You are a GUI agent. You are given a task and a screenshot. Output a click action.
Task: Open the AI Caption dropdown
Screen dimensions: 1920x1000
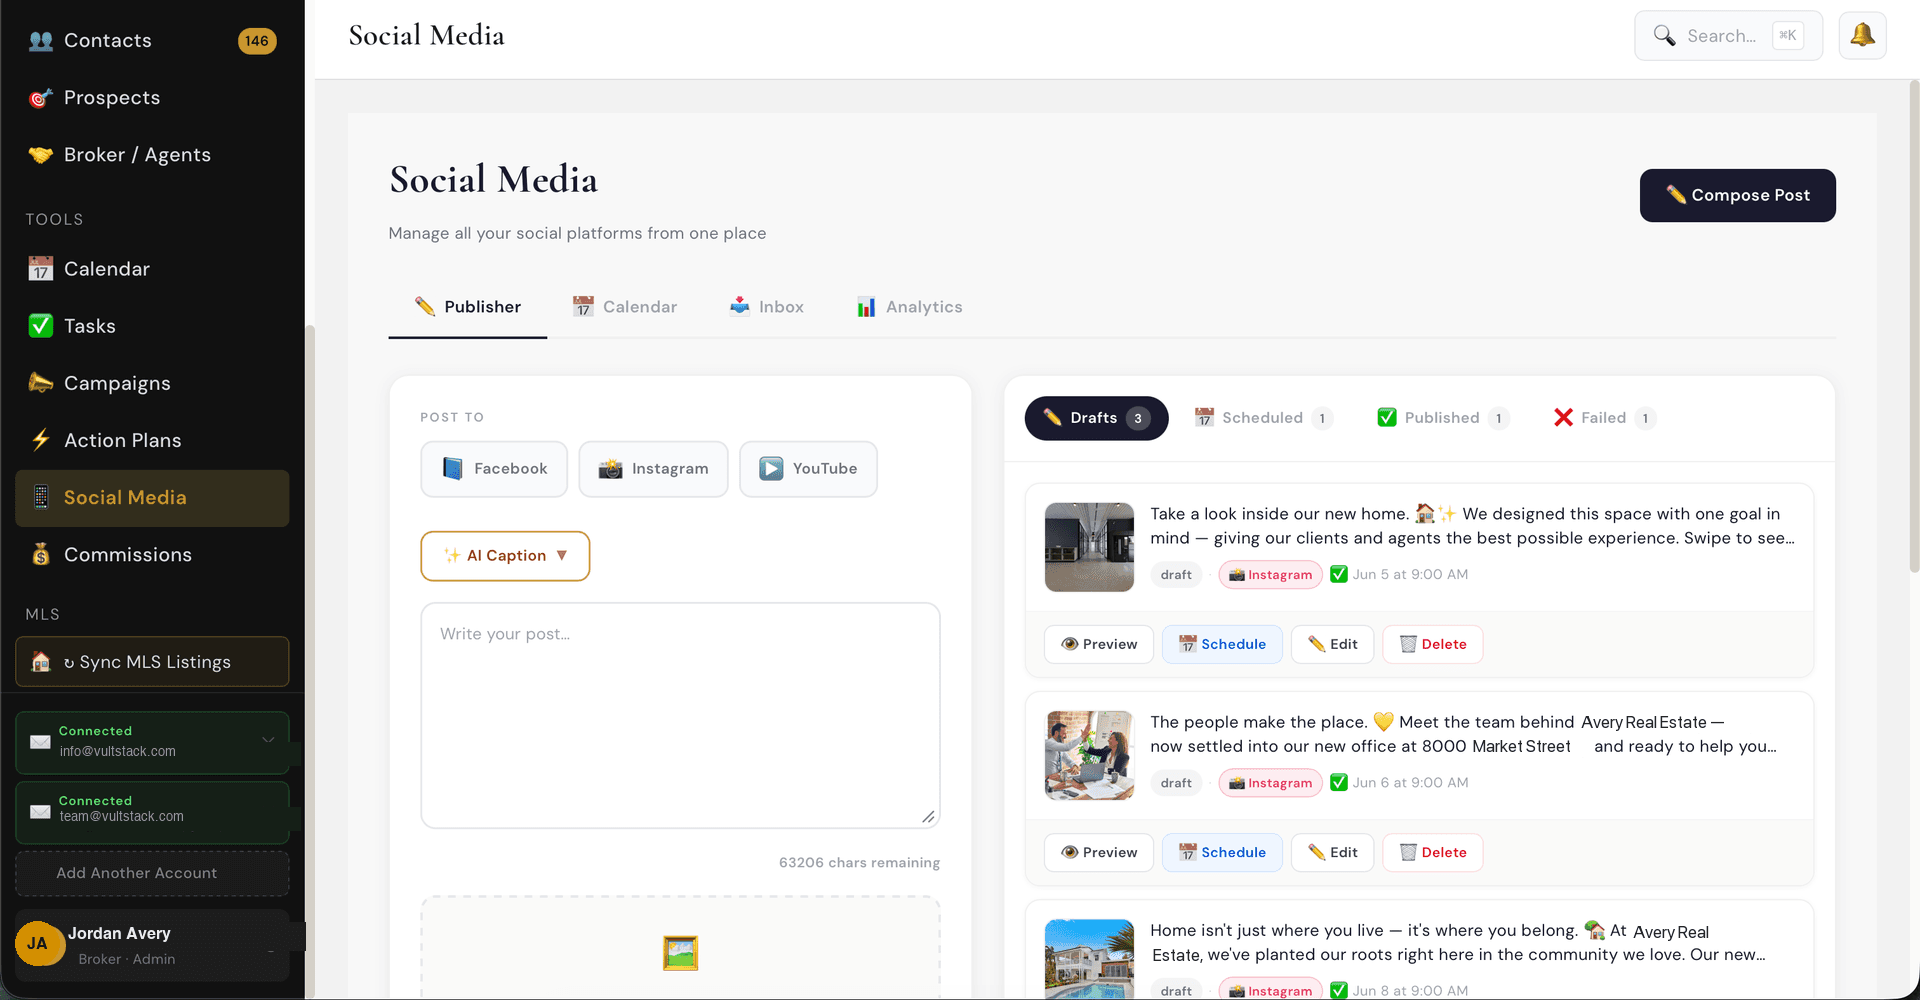tap(505, 556)
